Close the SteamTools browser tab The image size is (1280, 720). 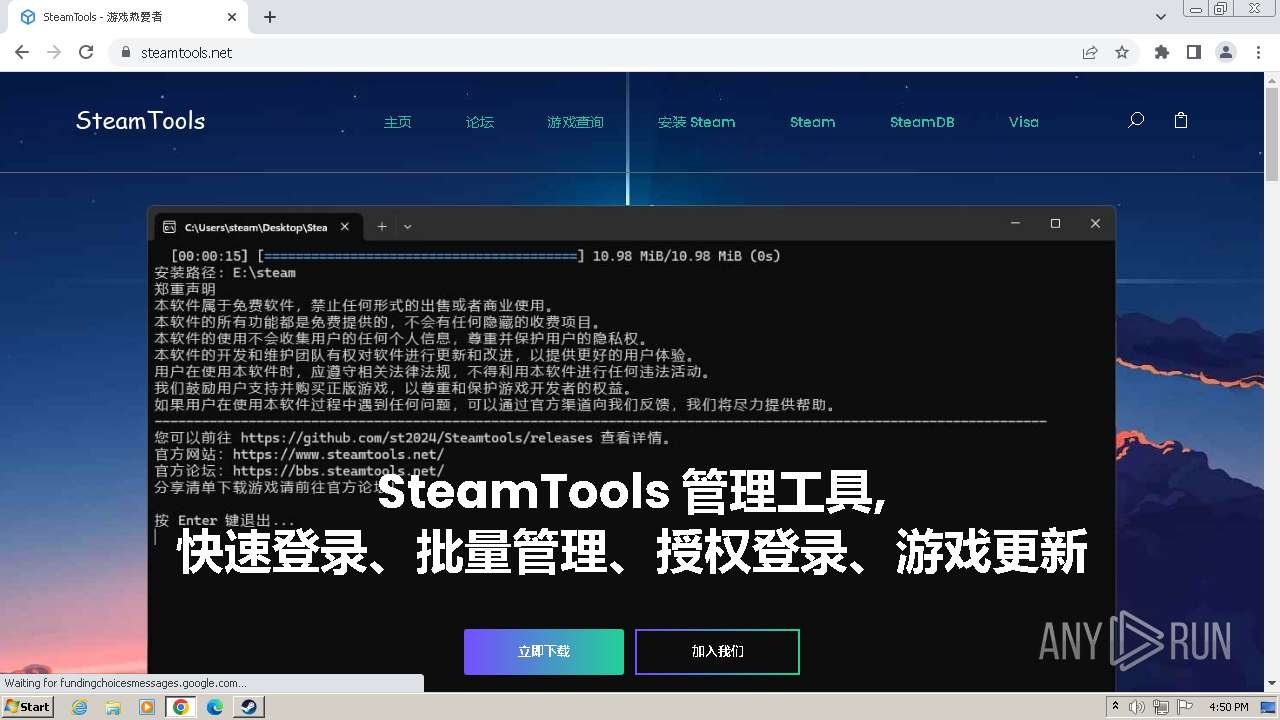point(232,17)
